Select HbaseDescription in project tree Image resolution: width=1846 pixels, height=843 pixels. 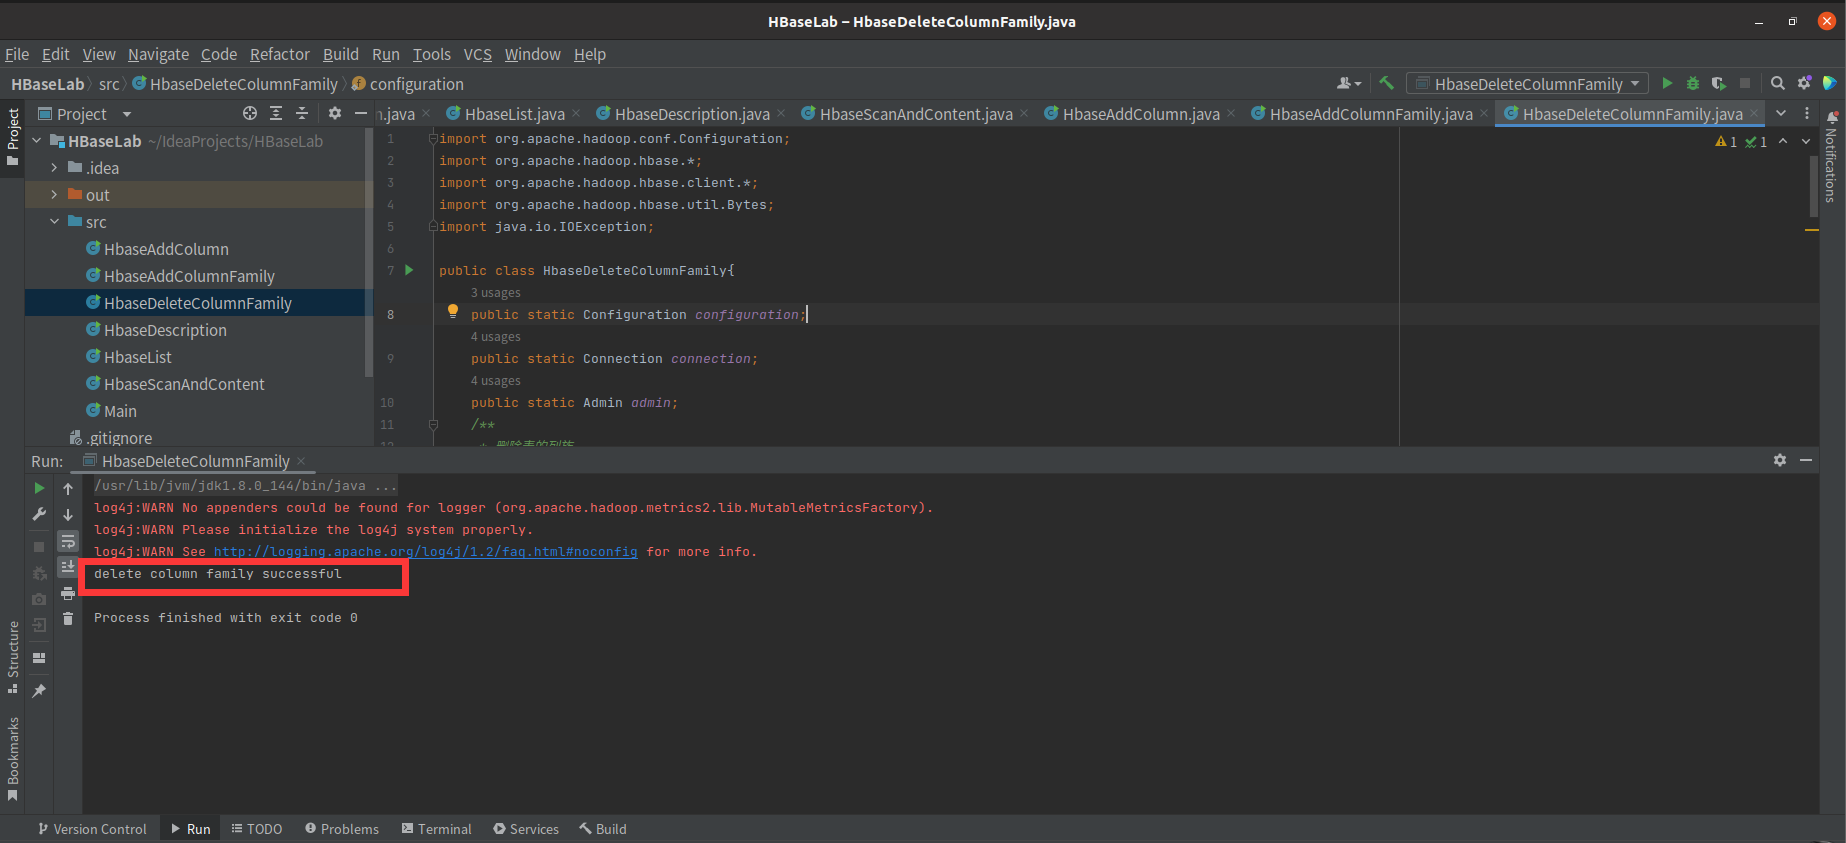pyautogui.click(x=165, y=330)
